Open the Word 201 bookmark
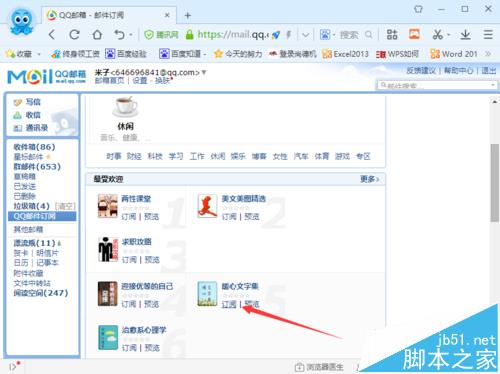This screenshot has width=500, height=374. 454,54
